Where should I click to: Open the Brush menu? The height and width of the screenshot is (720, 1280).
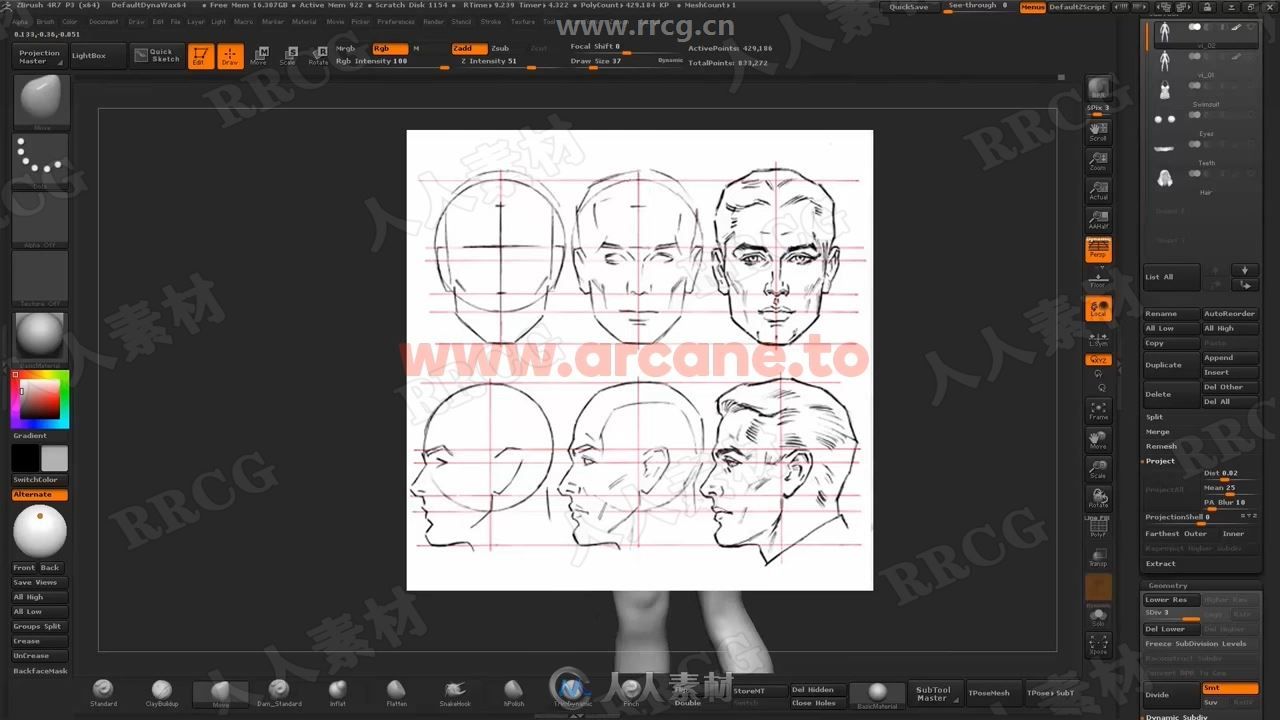(x=46, y=21)
